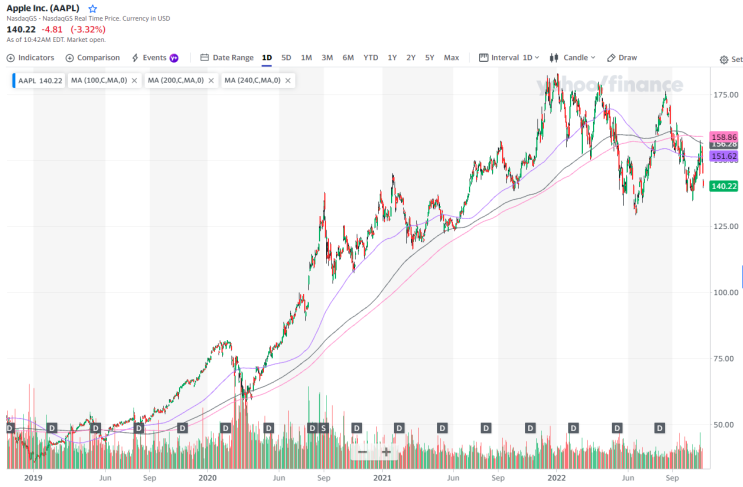Viewport: 743px width, 487px height.
Task: Remove the MA (240,C,MA,0) indicator
Action: [x=288, y=81]
